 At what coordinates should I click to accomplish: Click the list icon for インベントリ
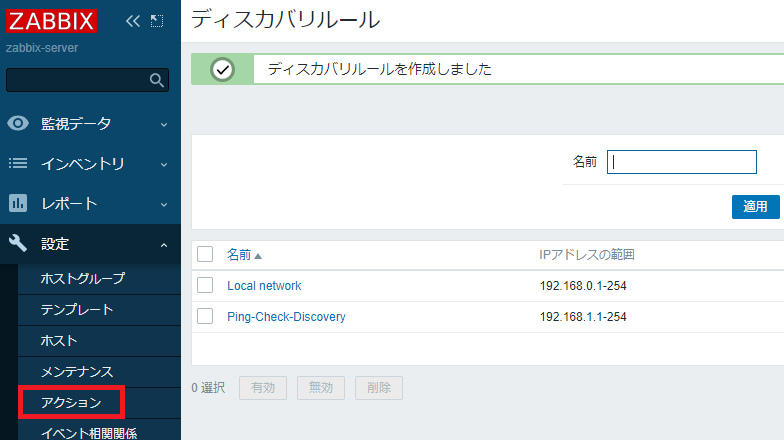[18, 163]
